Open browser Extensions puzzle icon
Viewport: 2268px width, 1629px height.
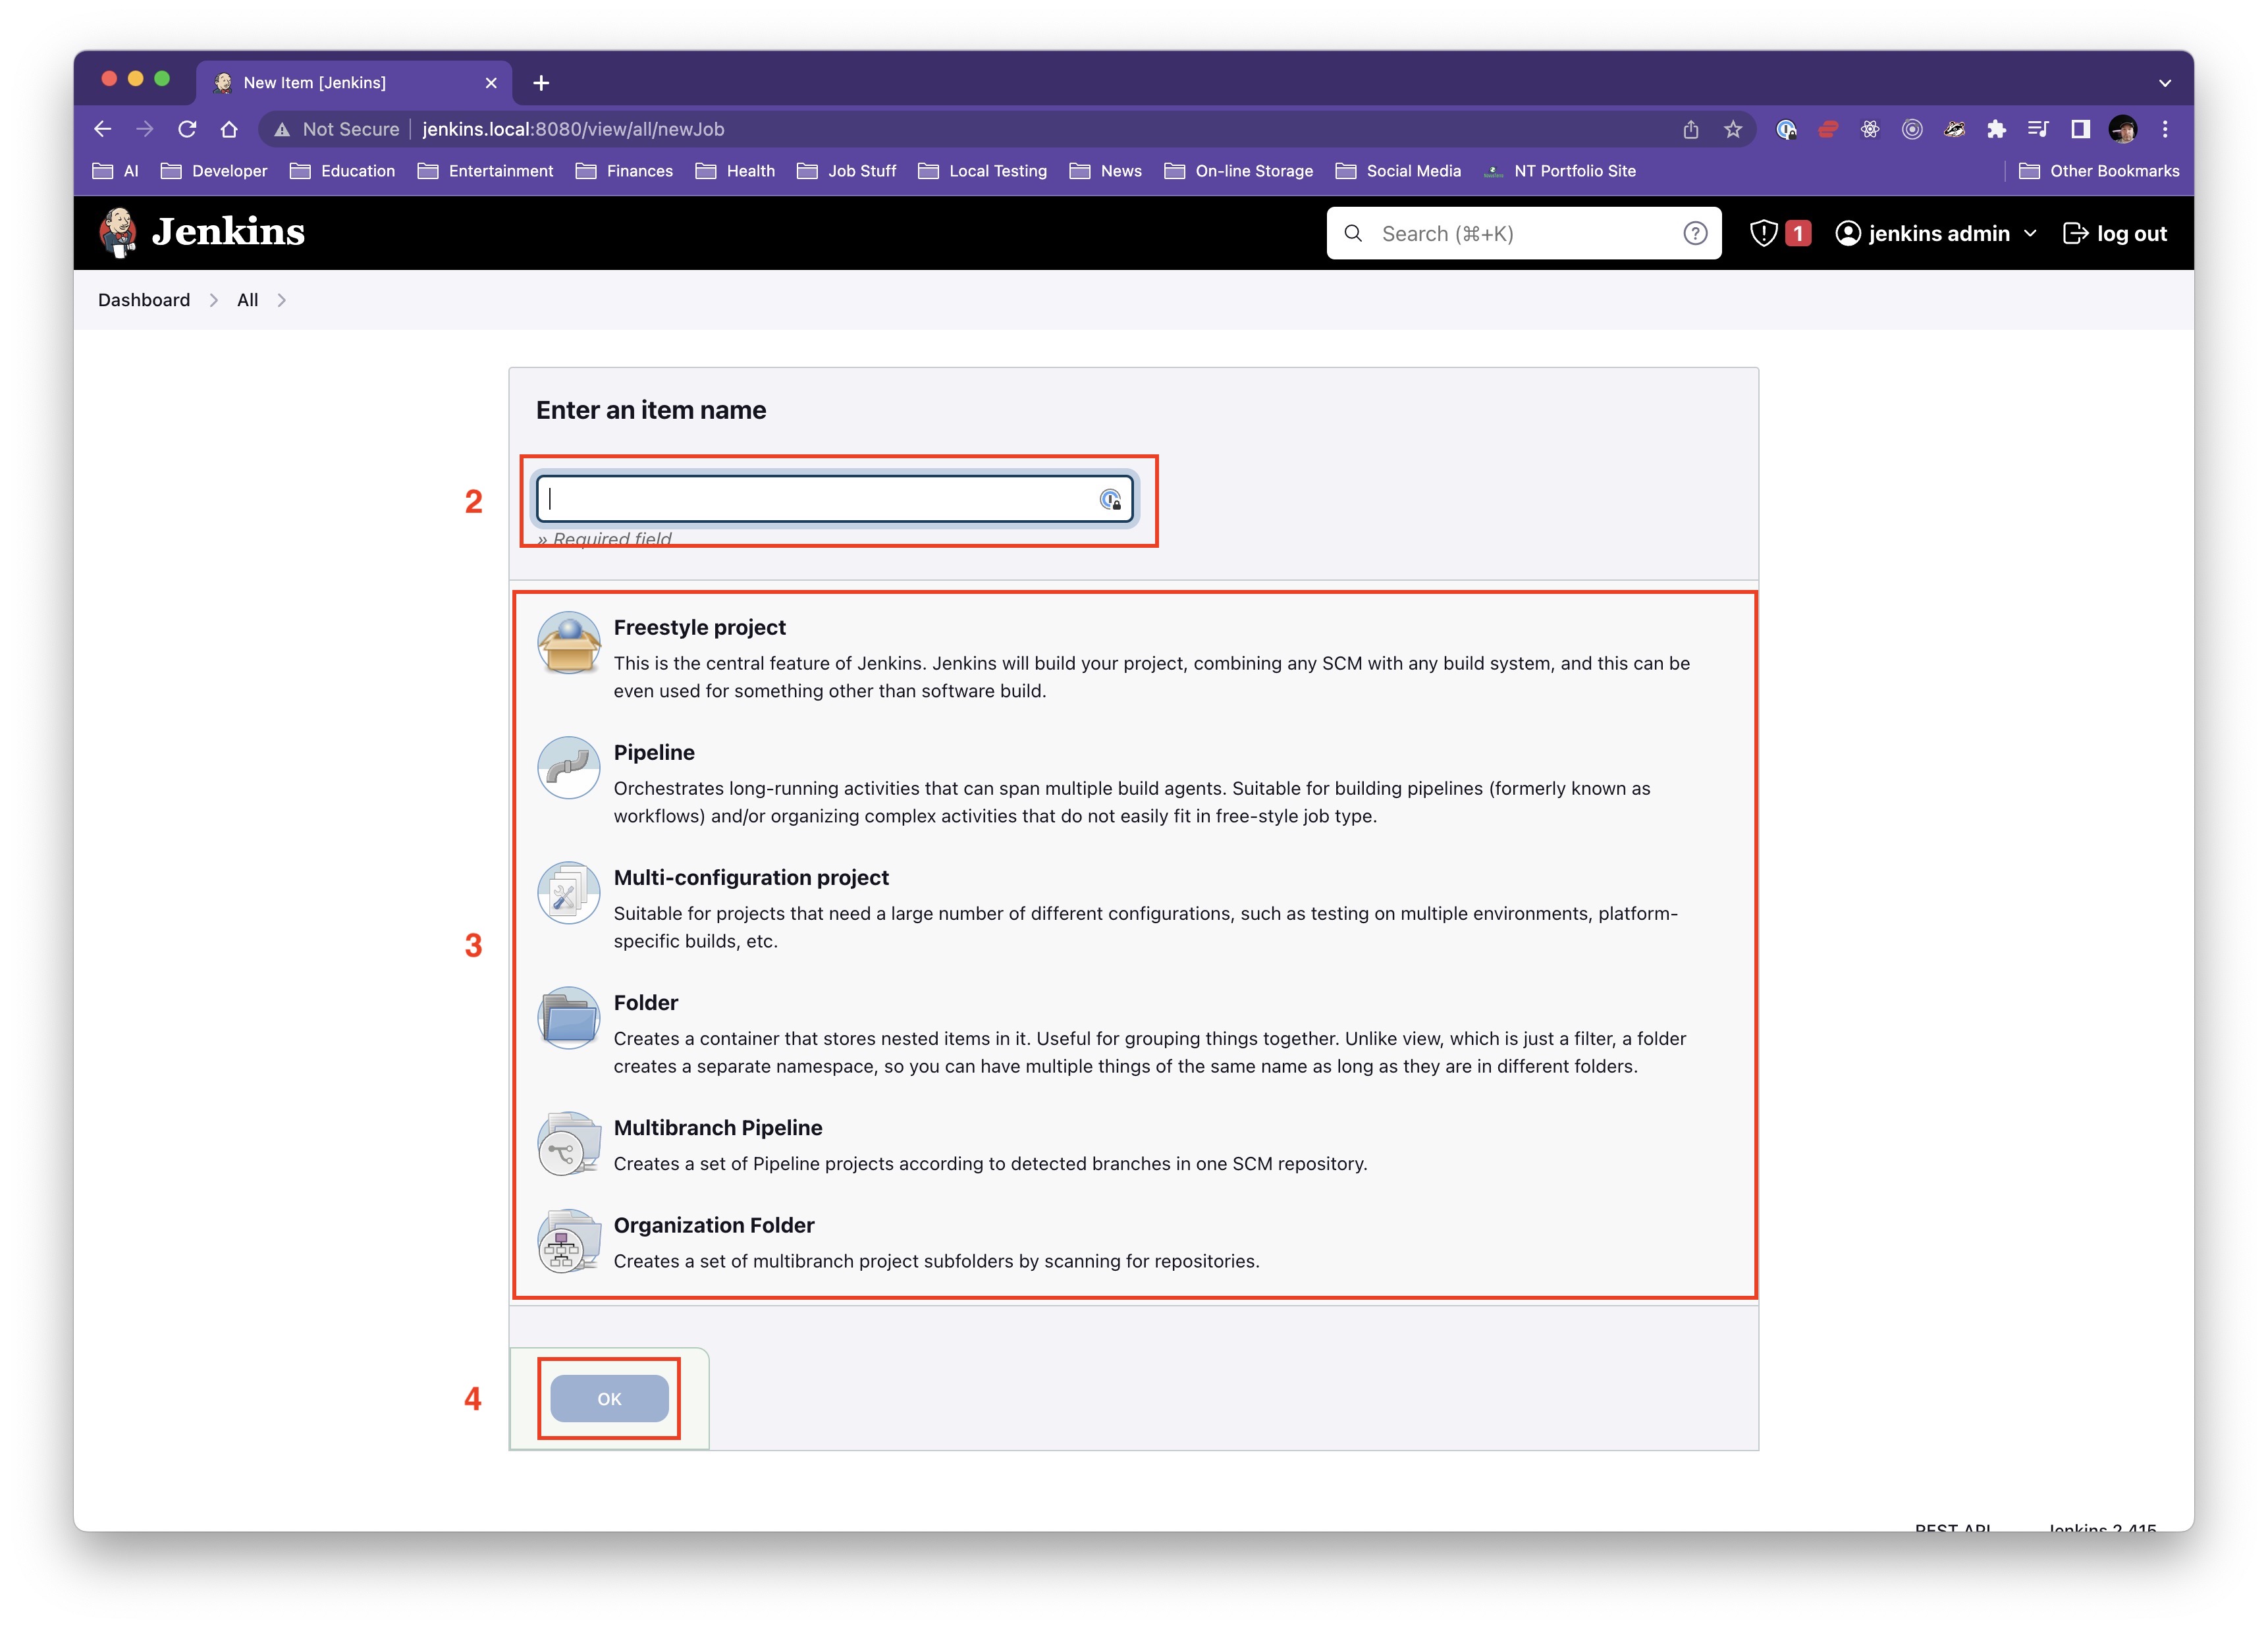(x=1996, y=129)
